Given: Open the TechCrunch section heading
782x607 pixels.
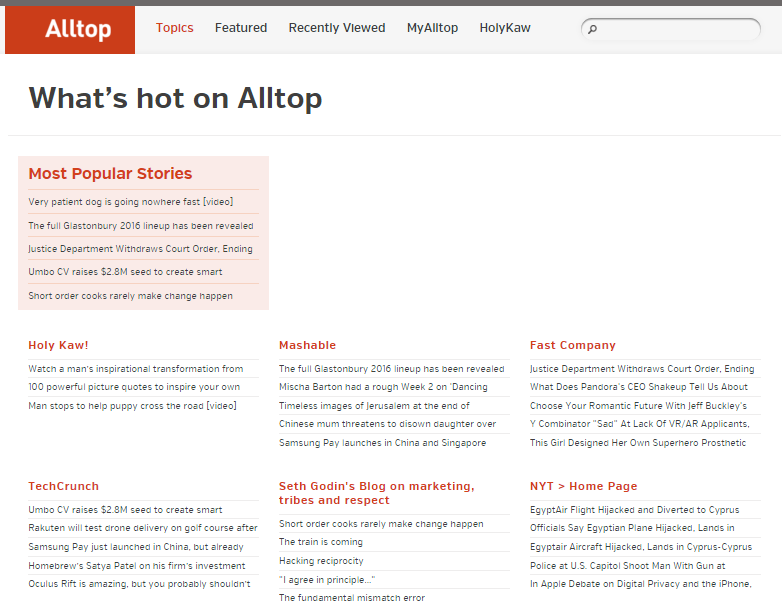Looking at the screenshot, I should click(63, 486).
